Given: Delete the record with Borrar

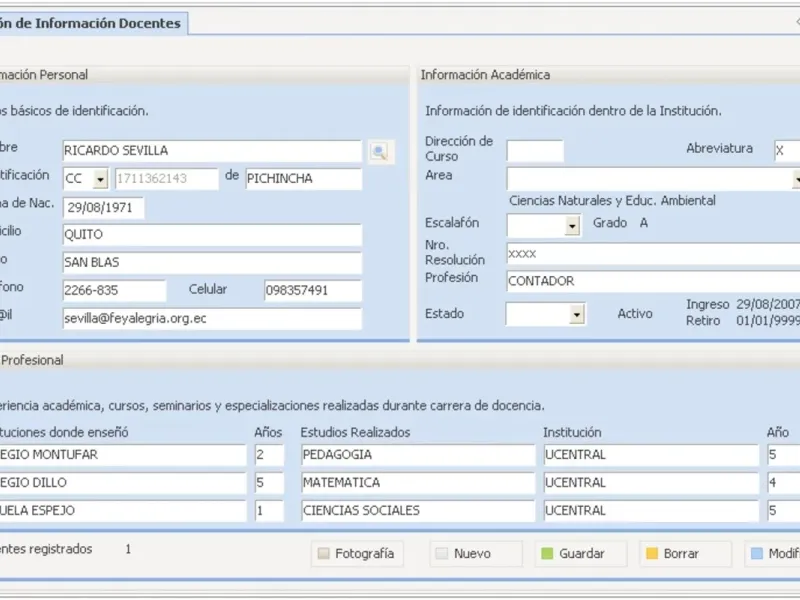Looking at the screenshot, I should coord(685,554).
